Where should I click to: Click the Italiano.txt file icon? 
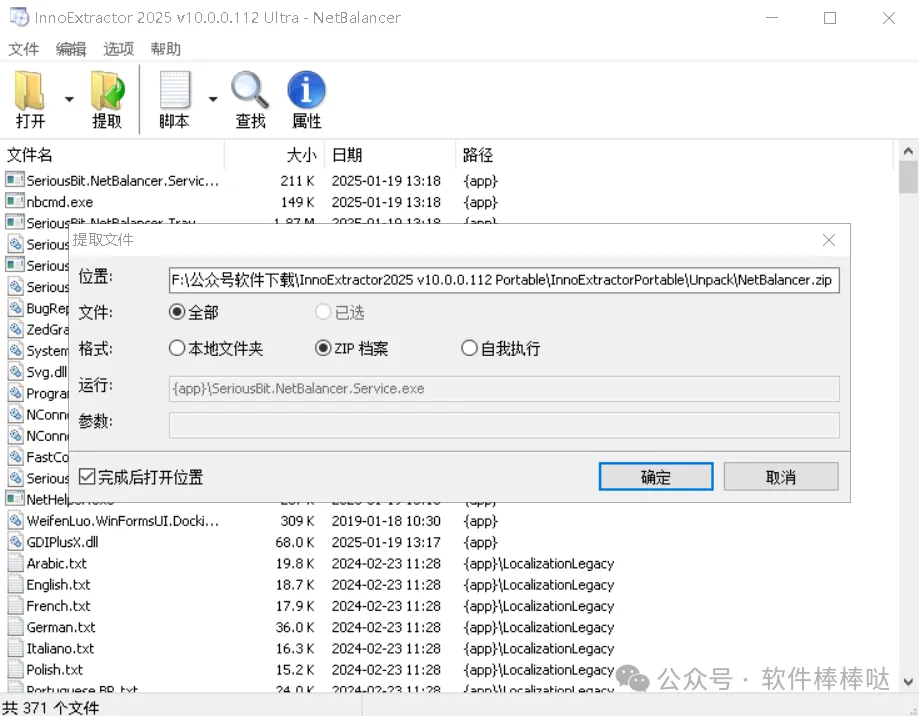tap(15, 648)
